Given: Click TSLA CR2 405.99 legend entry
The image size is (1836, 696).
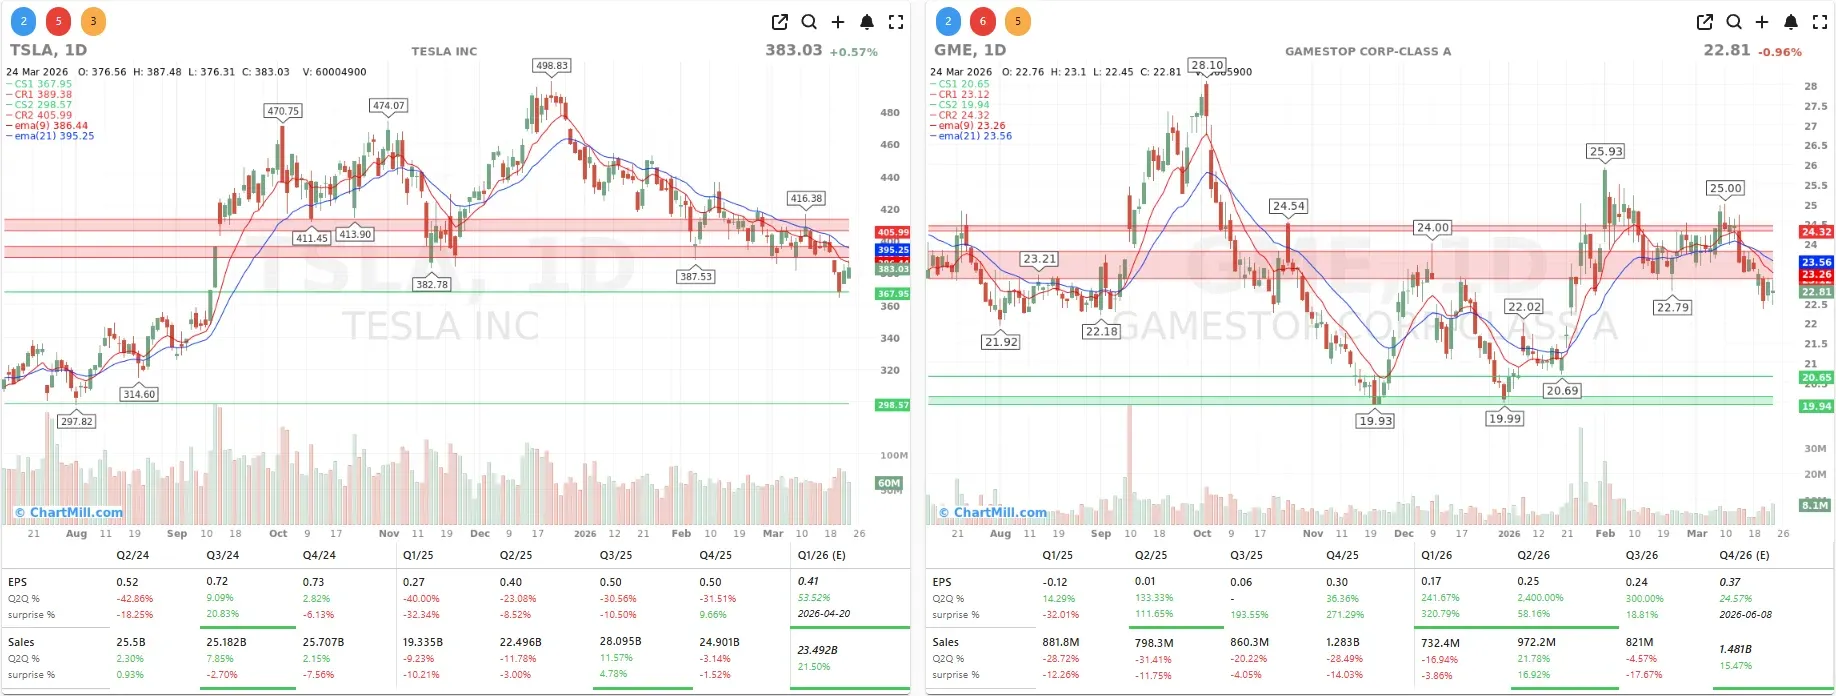Looking at the screenshot, I should tap(39, 115).
